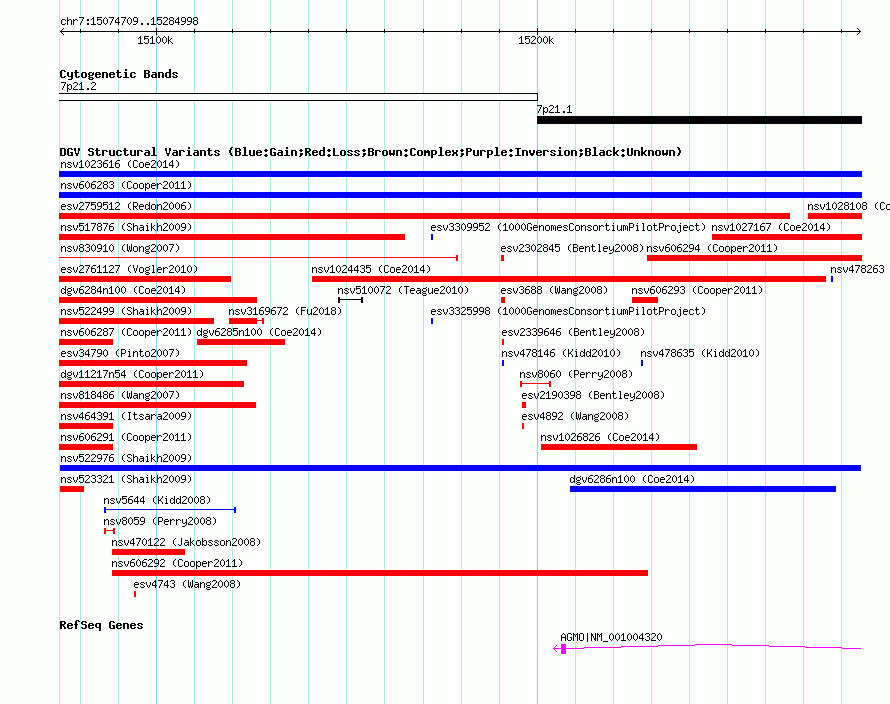Click the red nsv470122 loss bar
The image size is (890, 704).
pyautogui.click(x=148, y=552)
